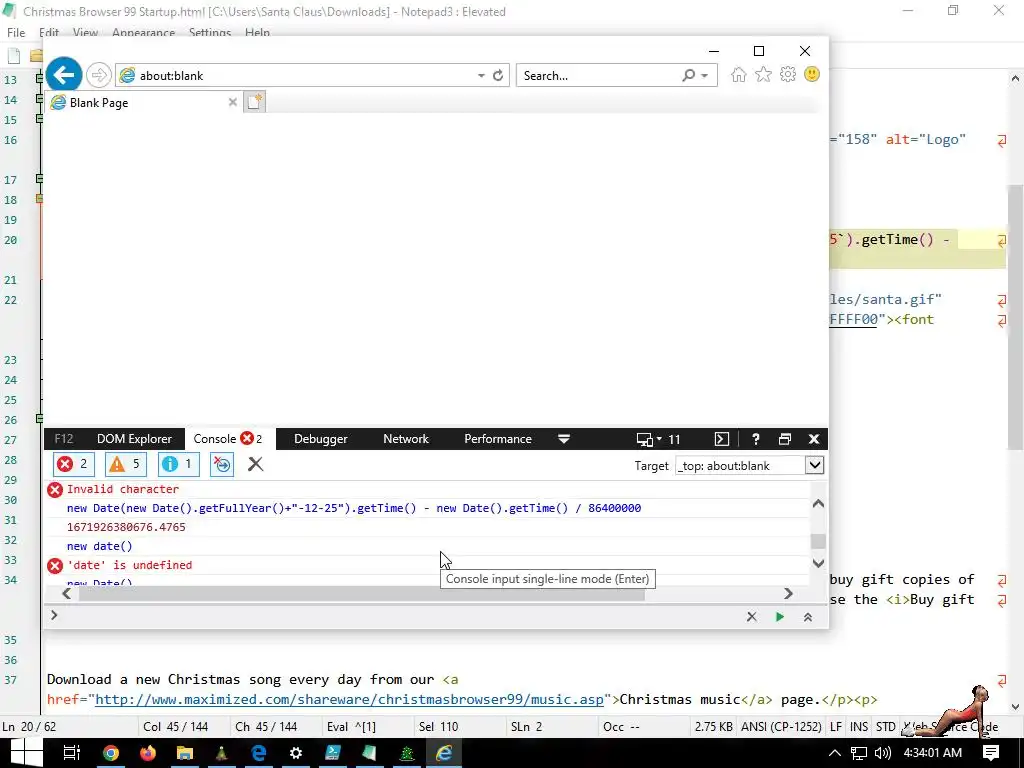This screenshot has width=1024, height=768.
Task: Click Internet Explorer's Forward arrow button
Action: point(99,75)
